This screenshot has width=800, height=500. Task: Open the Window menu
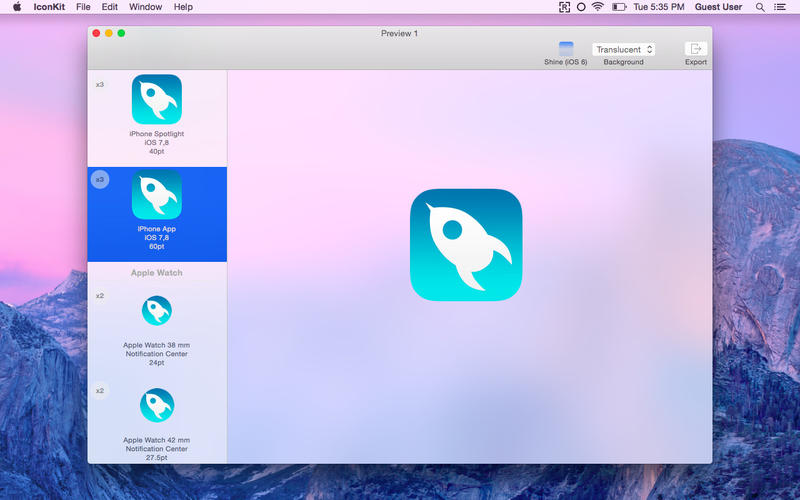pyautogui.click(x=146, y=7)
